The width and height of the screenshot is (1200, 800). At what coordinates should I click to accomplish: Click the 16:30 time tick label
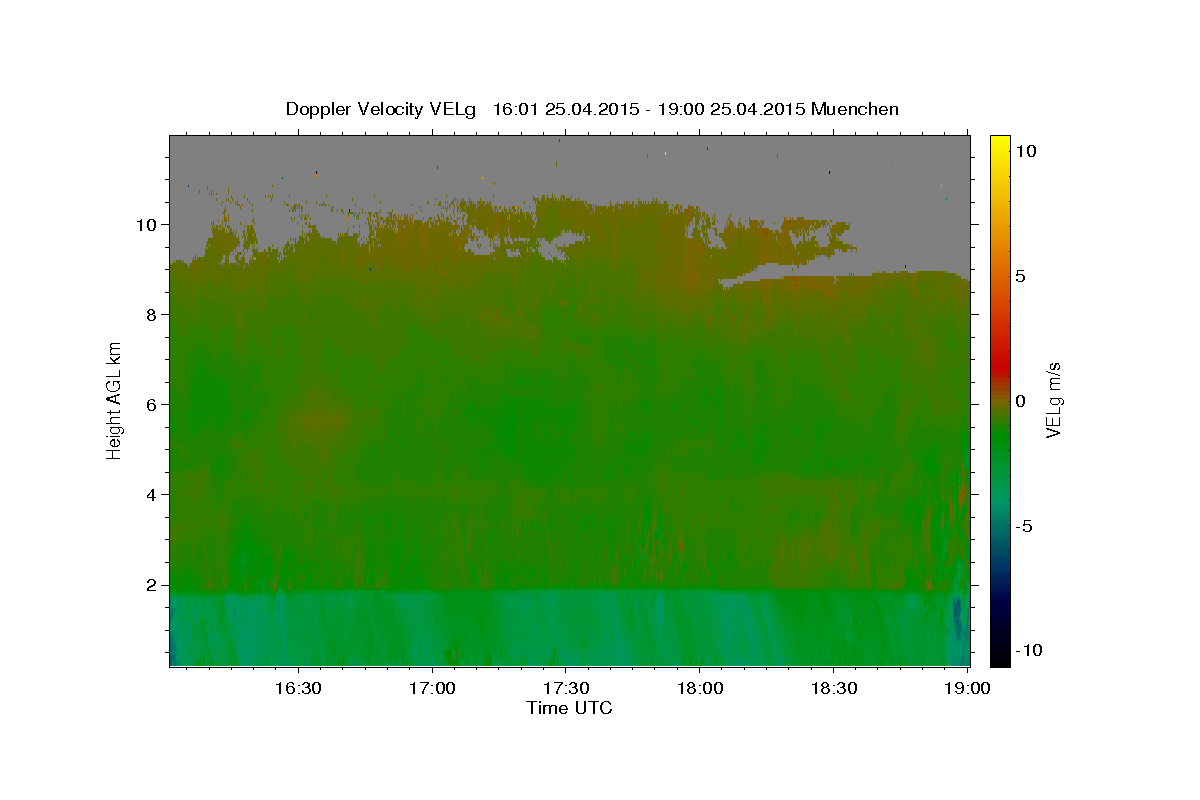298,688
